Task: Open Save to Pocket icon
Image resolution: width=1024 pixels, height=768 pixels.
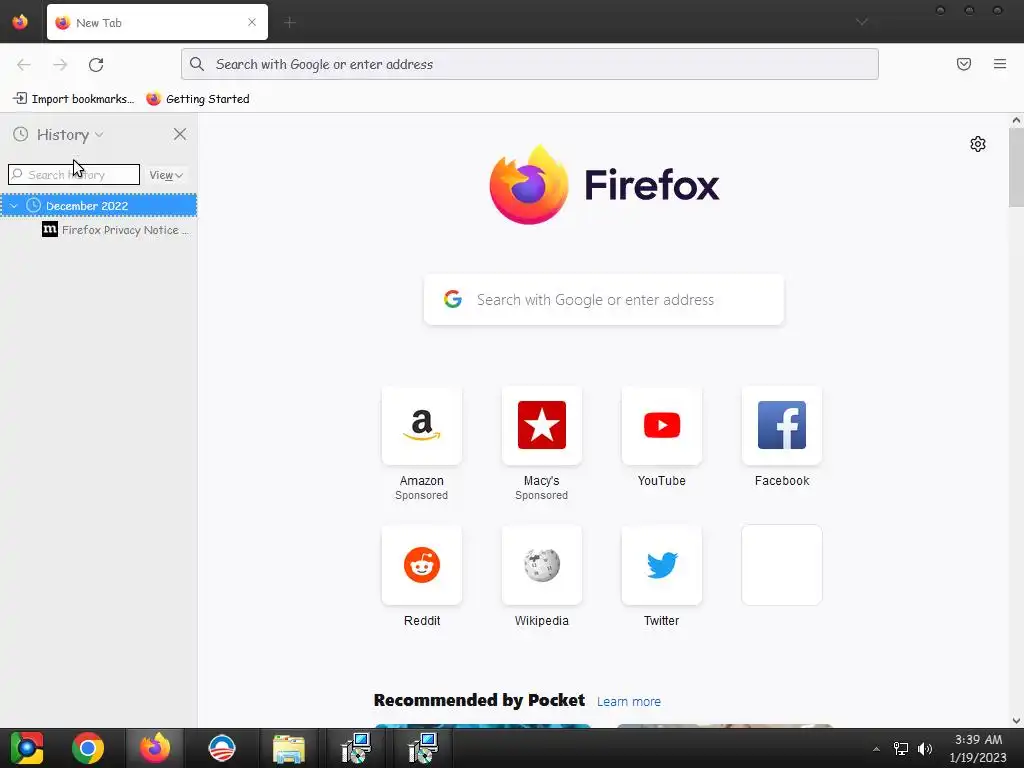Action: pyautogui.click(x=963, y=64)
